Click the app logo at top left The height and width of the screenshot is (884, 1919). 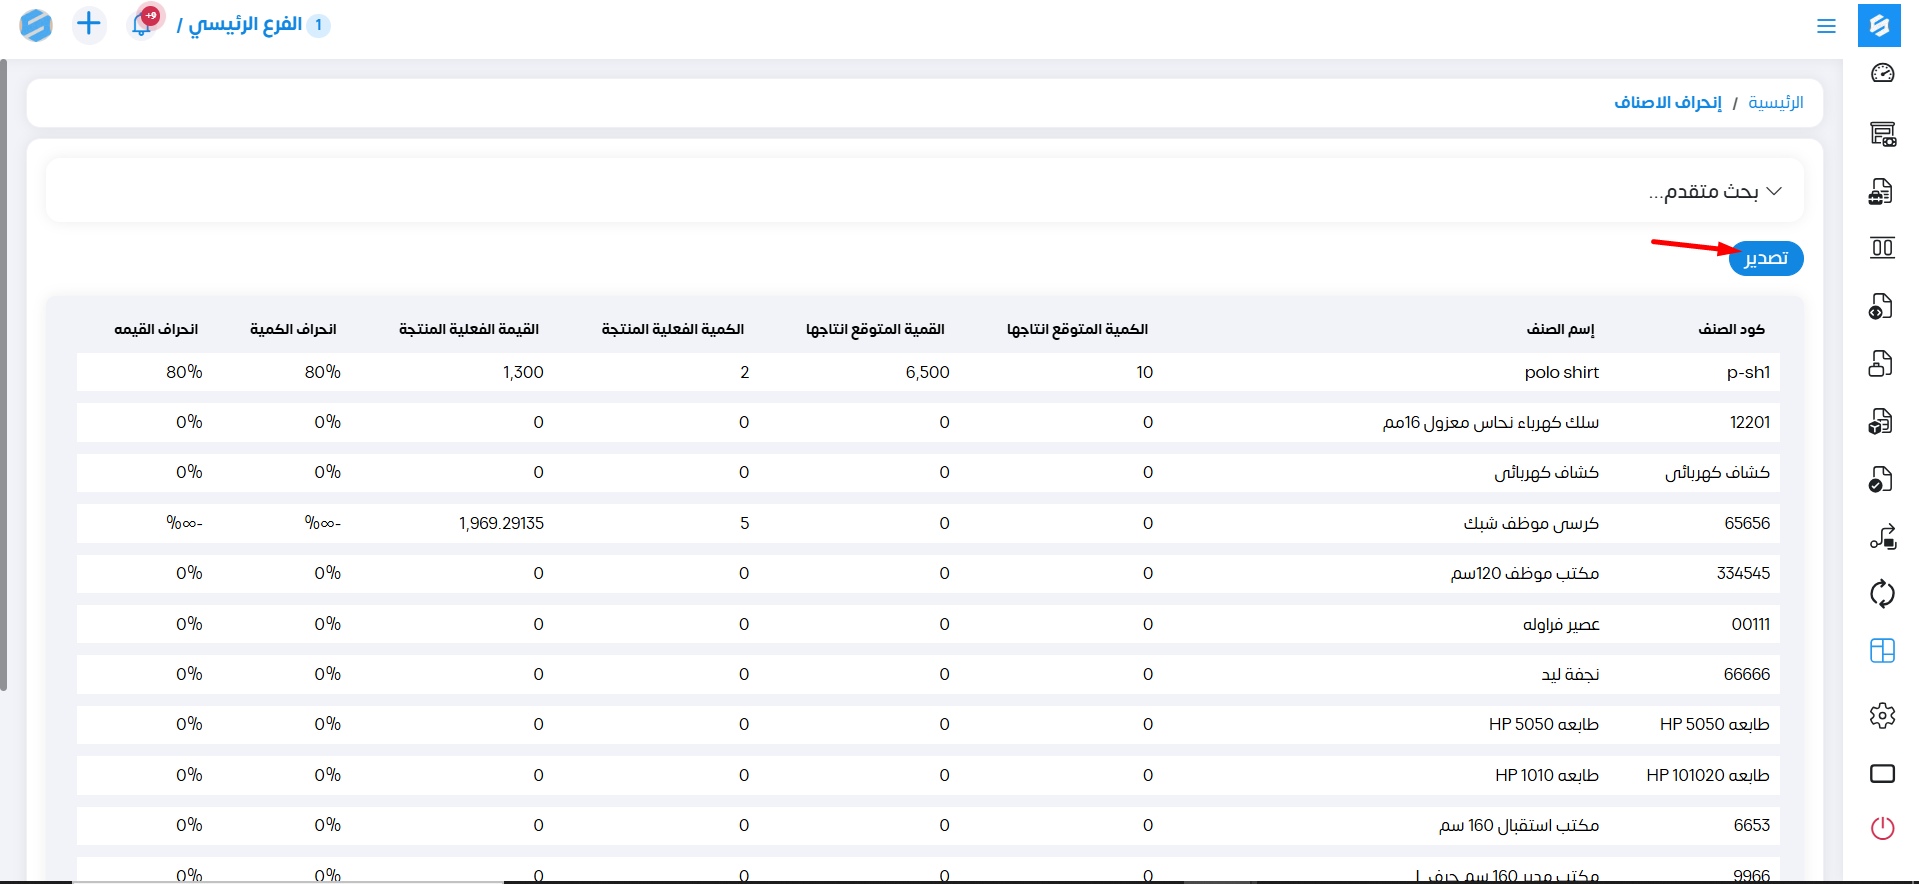click(36, 24)
